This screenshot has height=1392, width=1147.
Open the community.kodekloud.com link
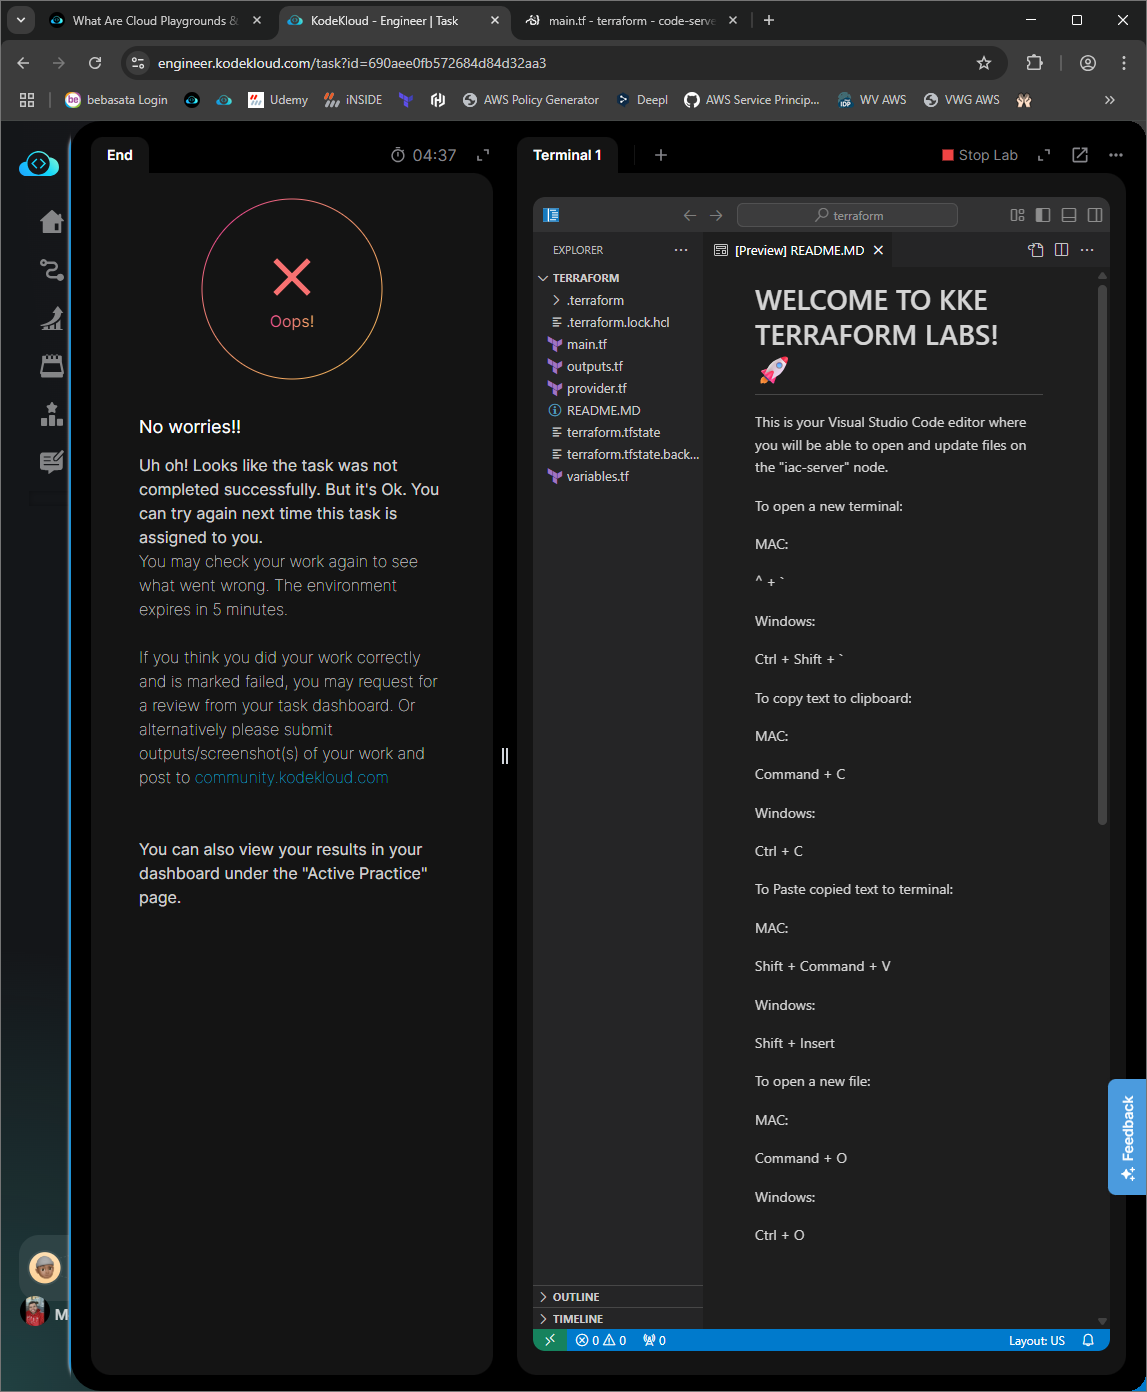291,778
